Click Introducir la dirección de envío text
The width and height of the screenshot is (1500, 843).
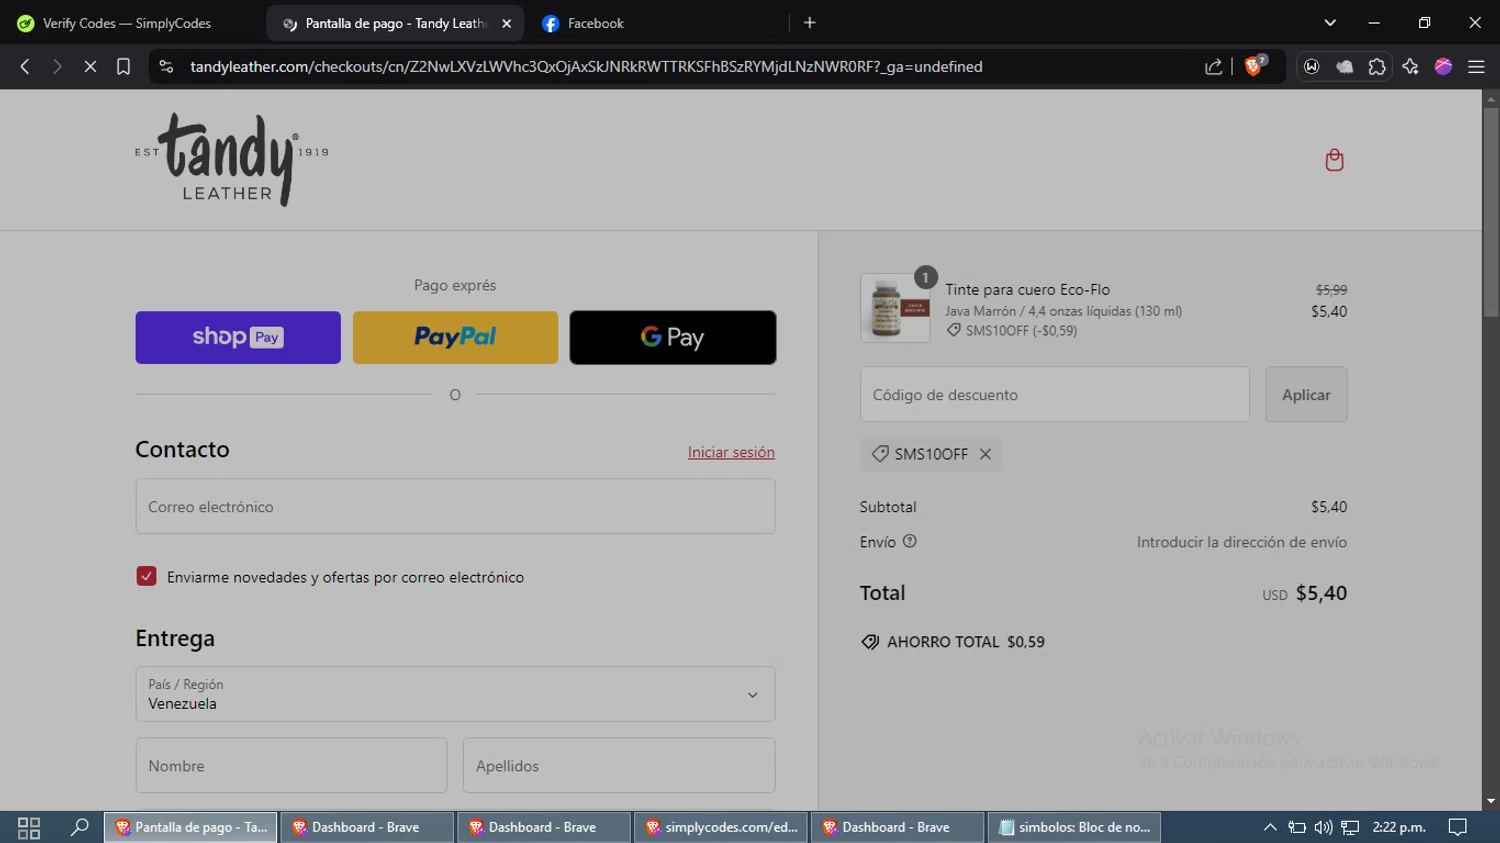(x=1241, y=542)
